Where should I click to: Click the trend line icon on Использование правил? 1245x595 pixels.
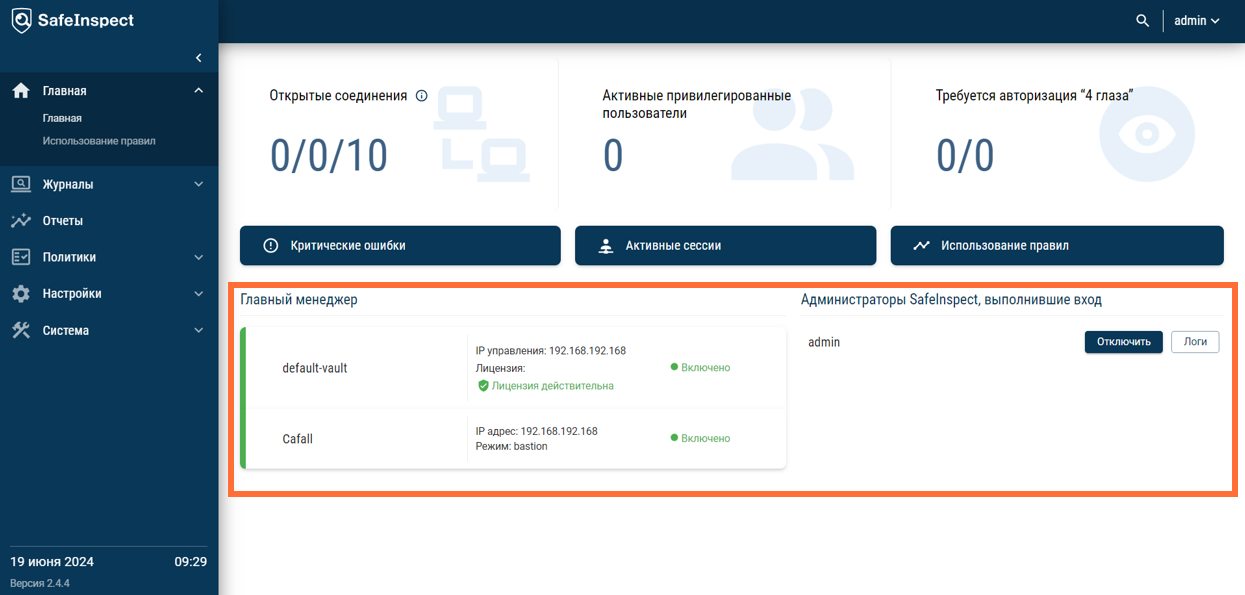(922, 245)
